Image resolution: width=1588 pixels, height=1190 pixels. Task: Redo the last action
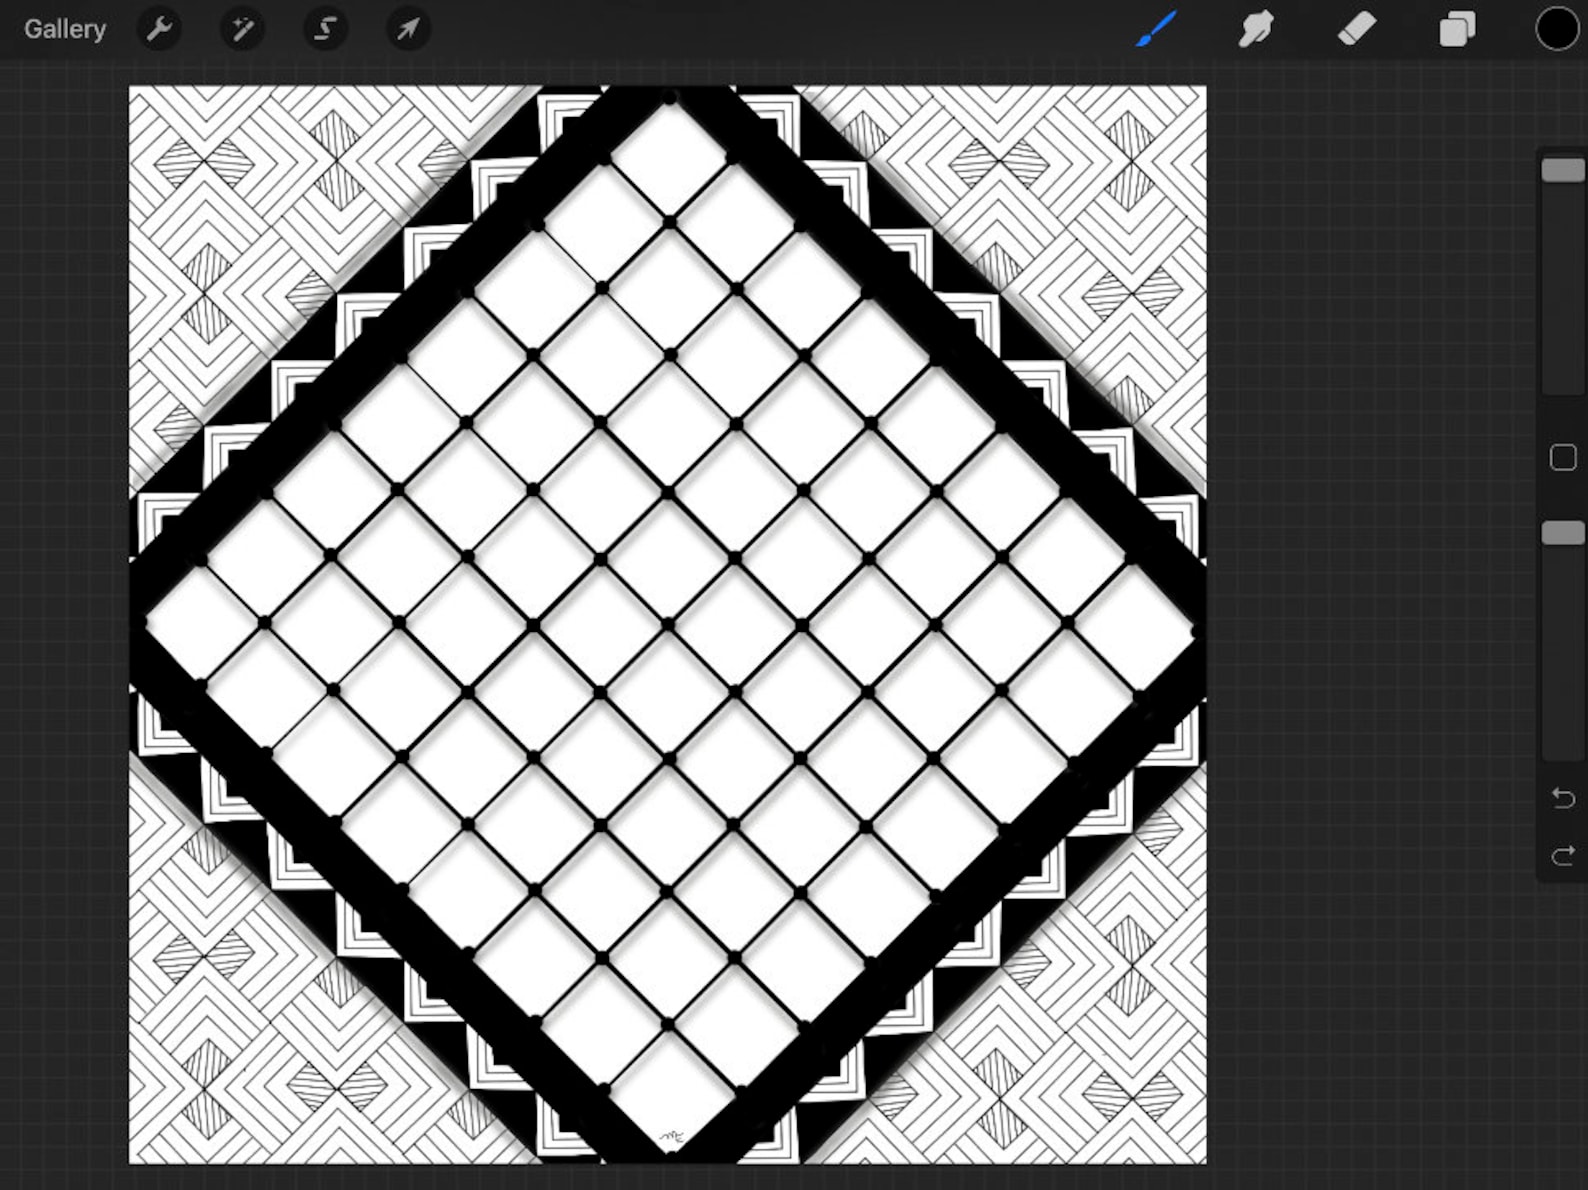[1563, 856]
